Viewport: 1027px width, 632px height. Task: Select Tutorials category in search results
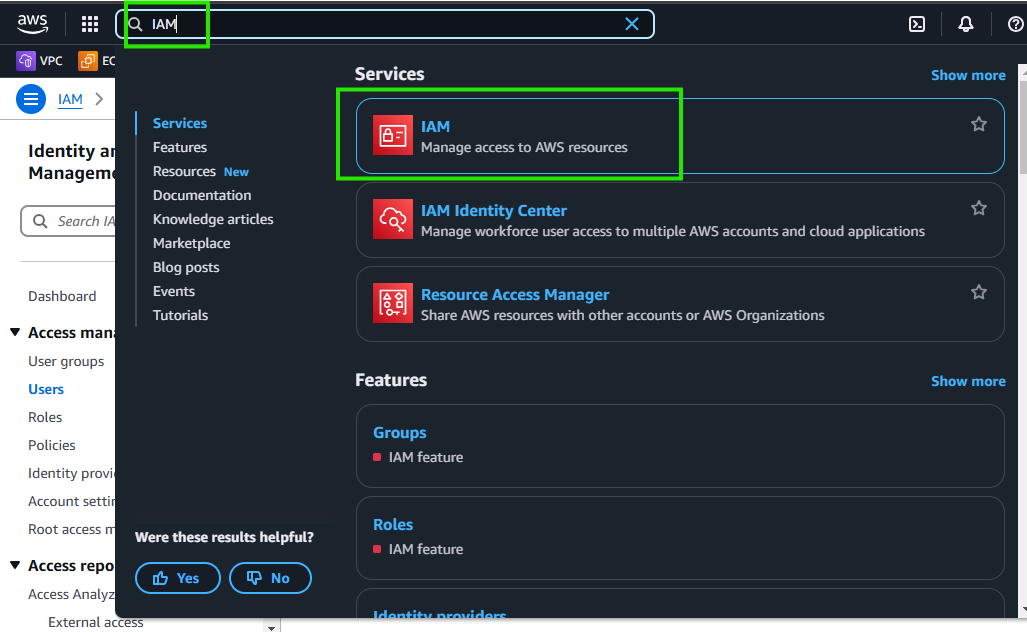point(180,315)
